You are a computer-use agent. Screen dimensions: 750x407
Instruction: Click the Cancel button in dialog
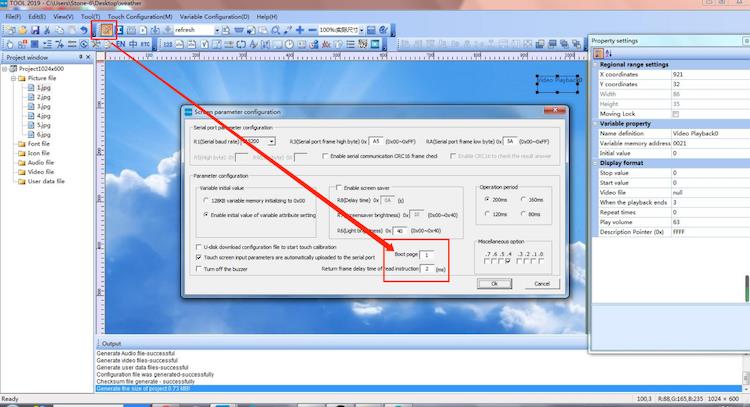point(541,284)
